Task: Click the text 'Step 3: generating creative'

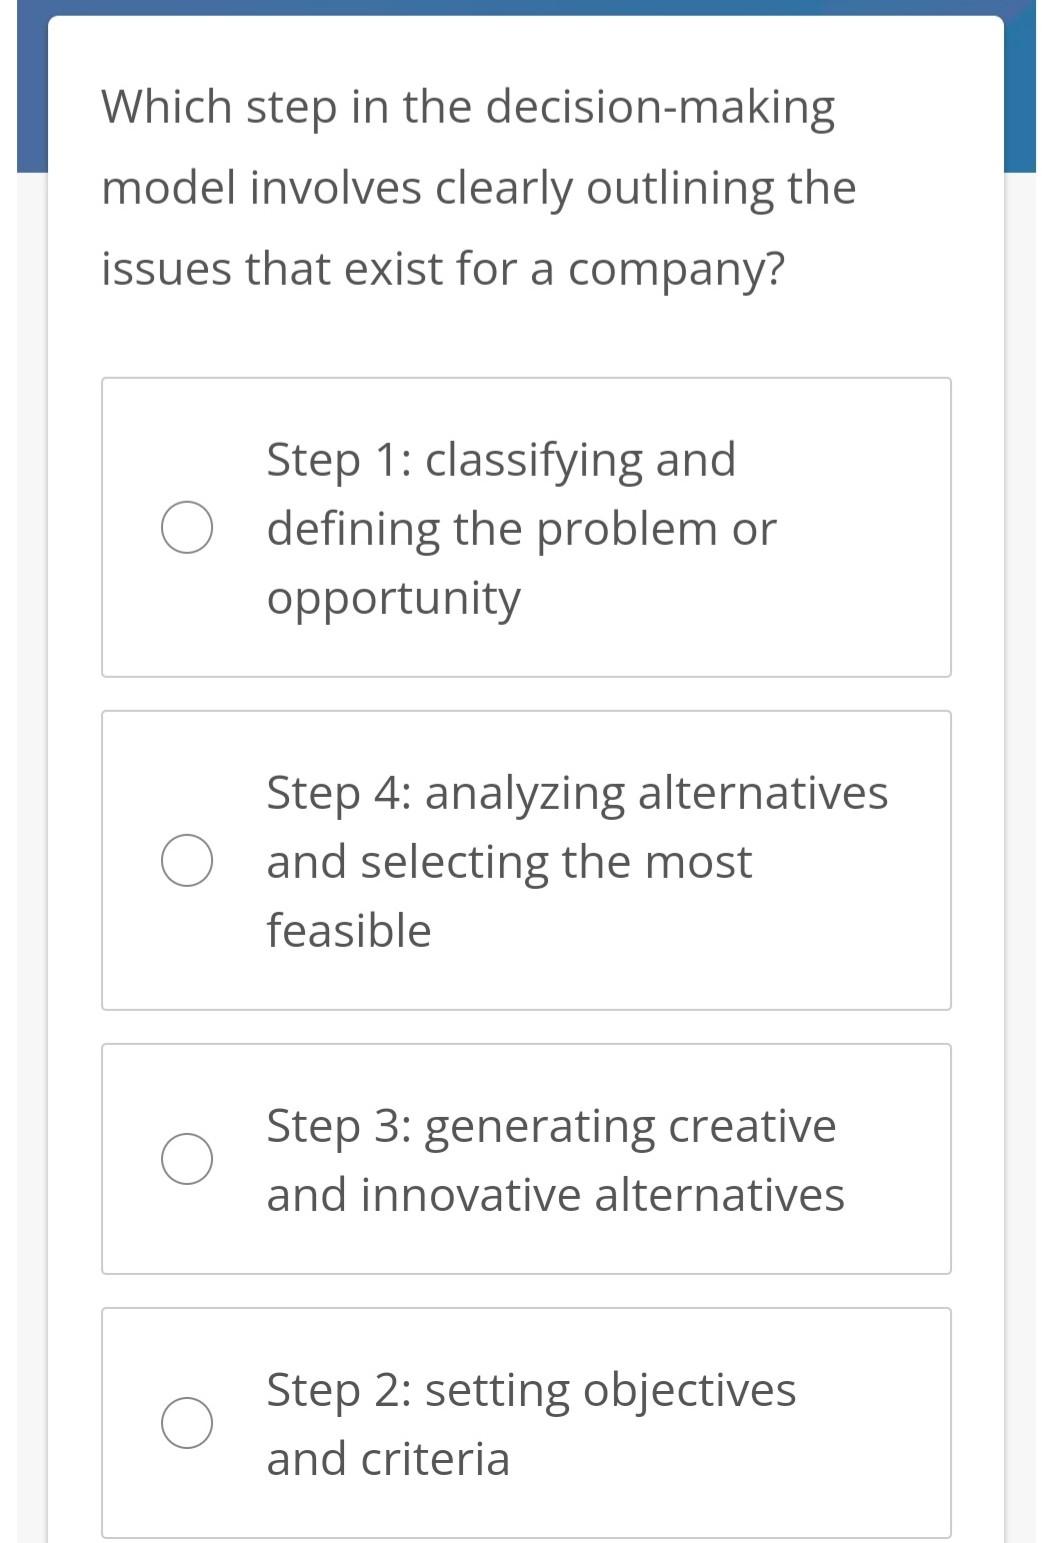Action: pos(551,1124)
